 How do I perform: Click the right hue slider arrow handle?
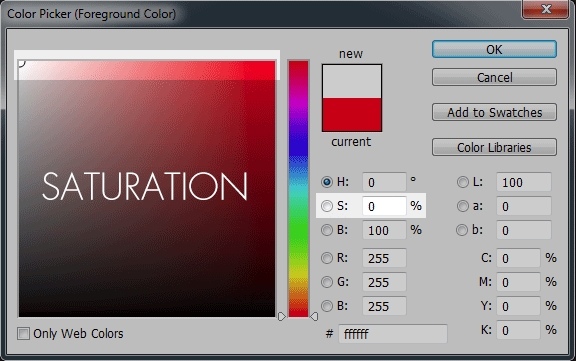[x=314, y=316]
